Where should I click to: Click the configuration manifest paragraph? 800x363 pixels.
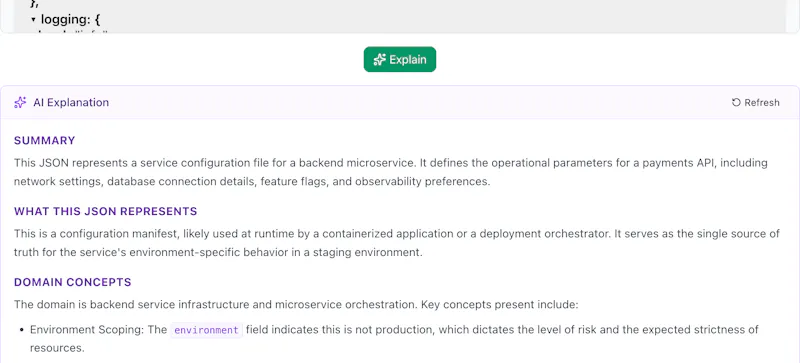coord(397,243)
